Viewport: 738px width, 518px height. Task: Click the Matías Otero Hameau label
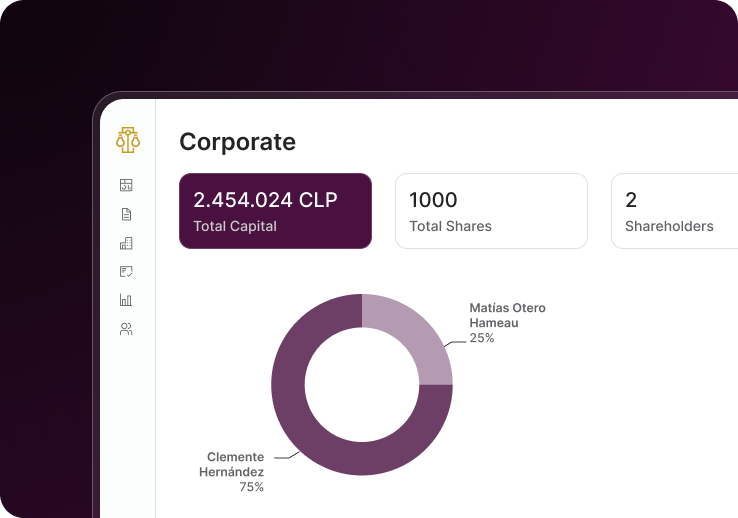tap(507, 315)
